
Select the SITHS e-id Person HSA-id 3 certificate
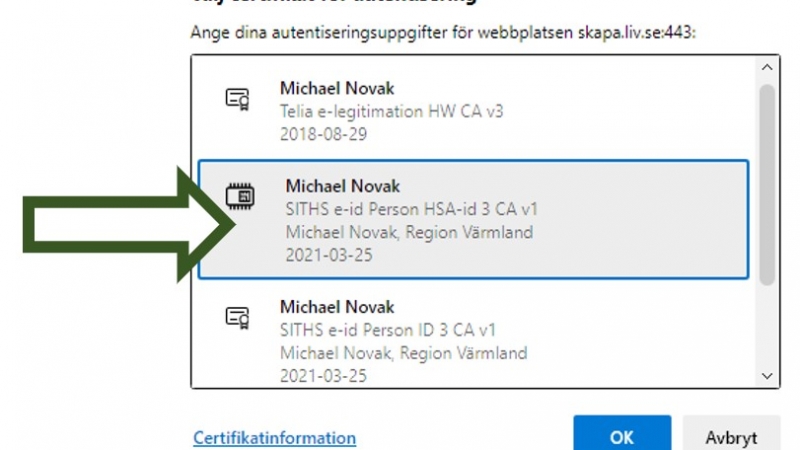(473, 219)
